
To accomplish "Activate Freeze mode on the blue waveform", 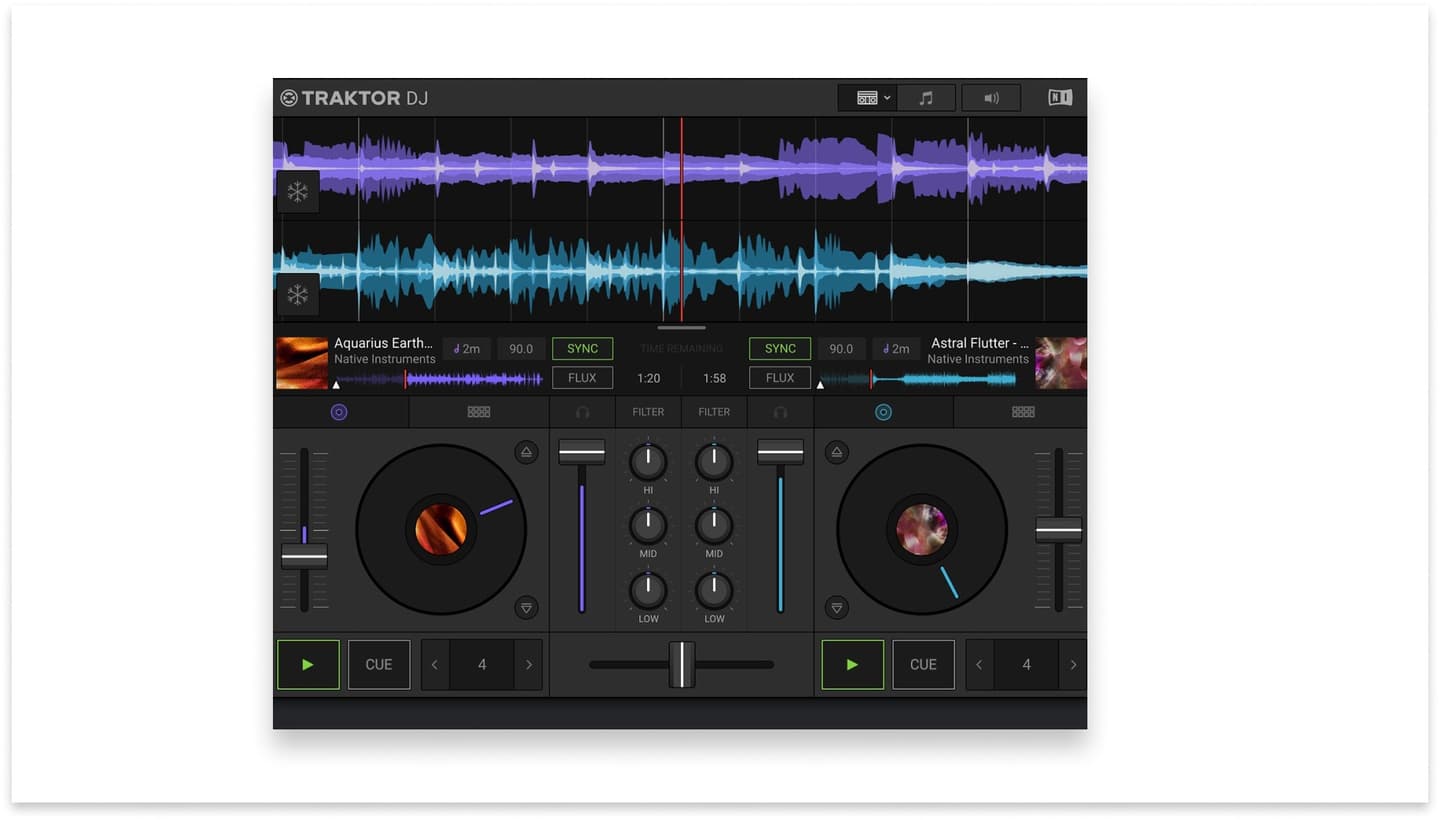I will coord(297,293).
